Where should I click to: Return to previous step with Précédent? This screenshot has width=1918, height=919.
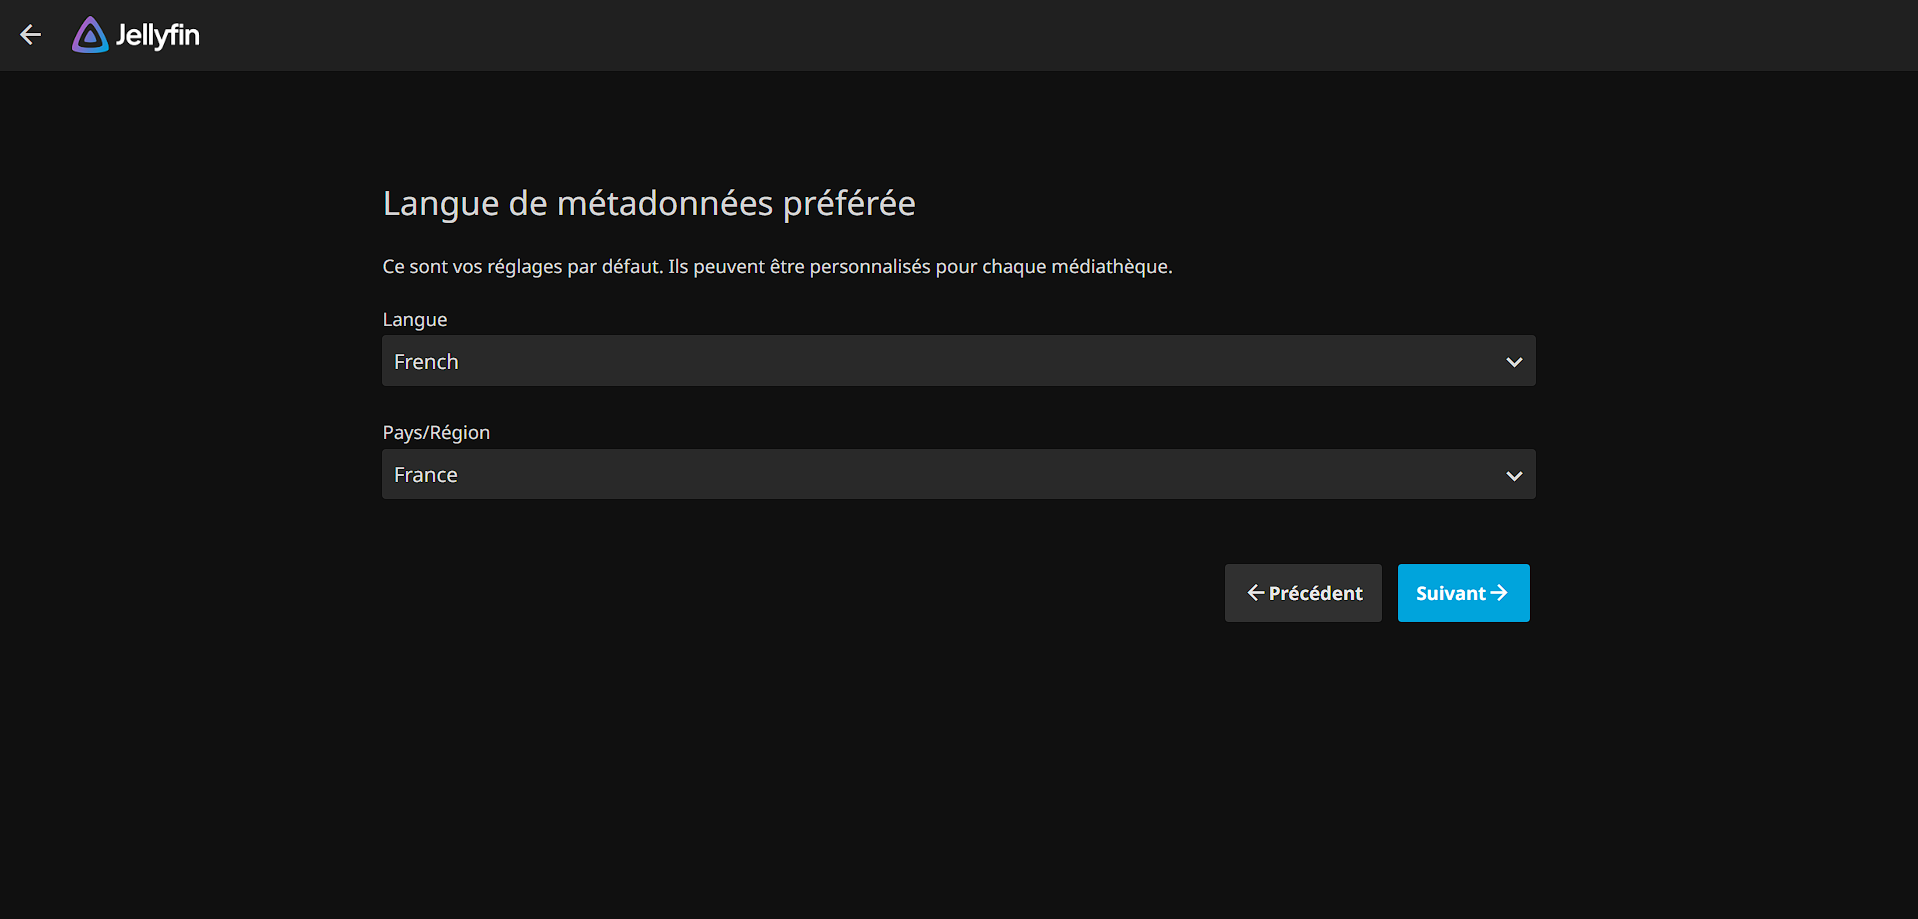[1303, 593]
